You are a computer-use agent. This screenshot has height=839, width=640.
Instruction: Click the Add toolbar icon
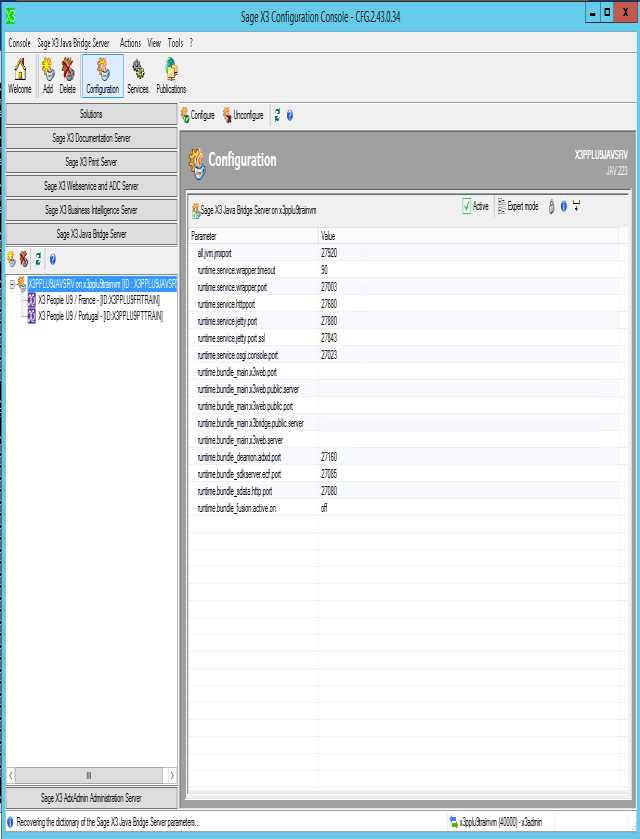coord(47,70)
